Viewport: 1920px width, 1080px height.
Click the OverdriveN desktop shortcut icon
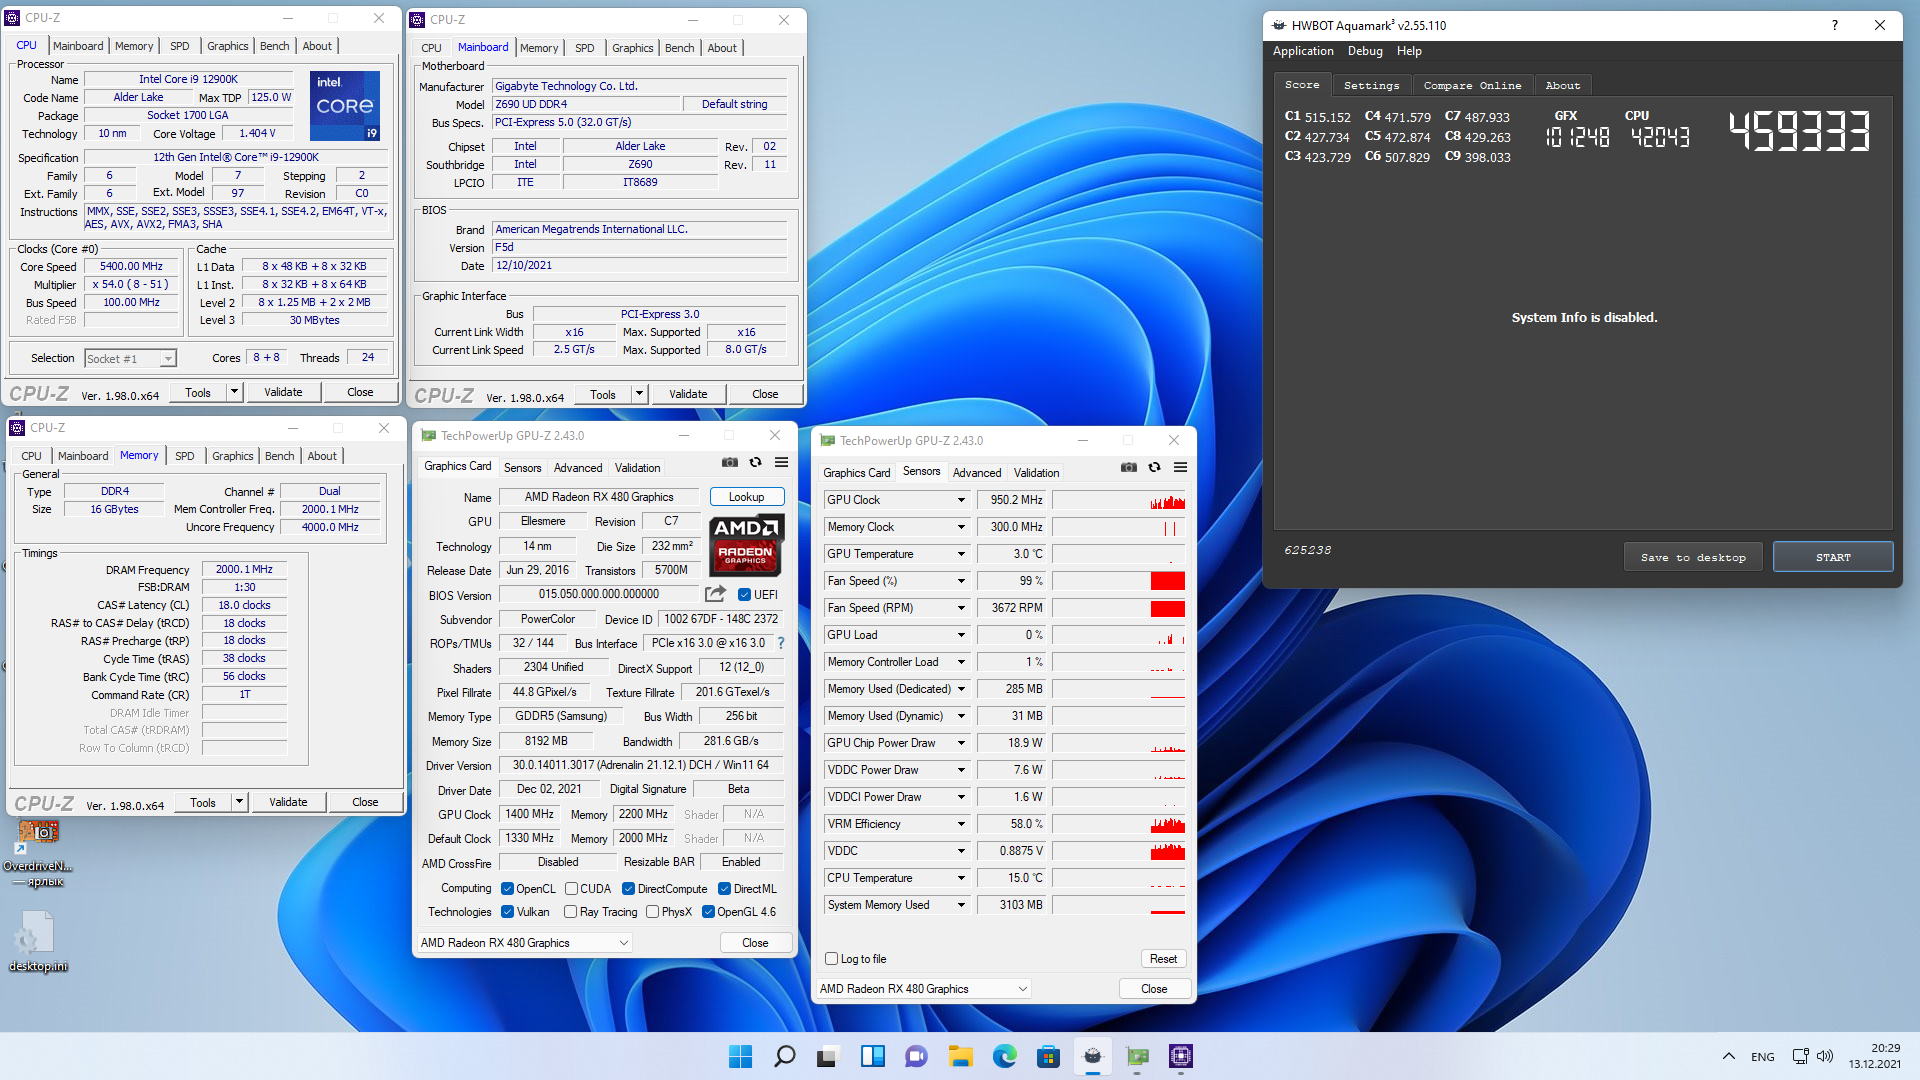[38, 852]
